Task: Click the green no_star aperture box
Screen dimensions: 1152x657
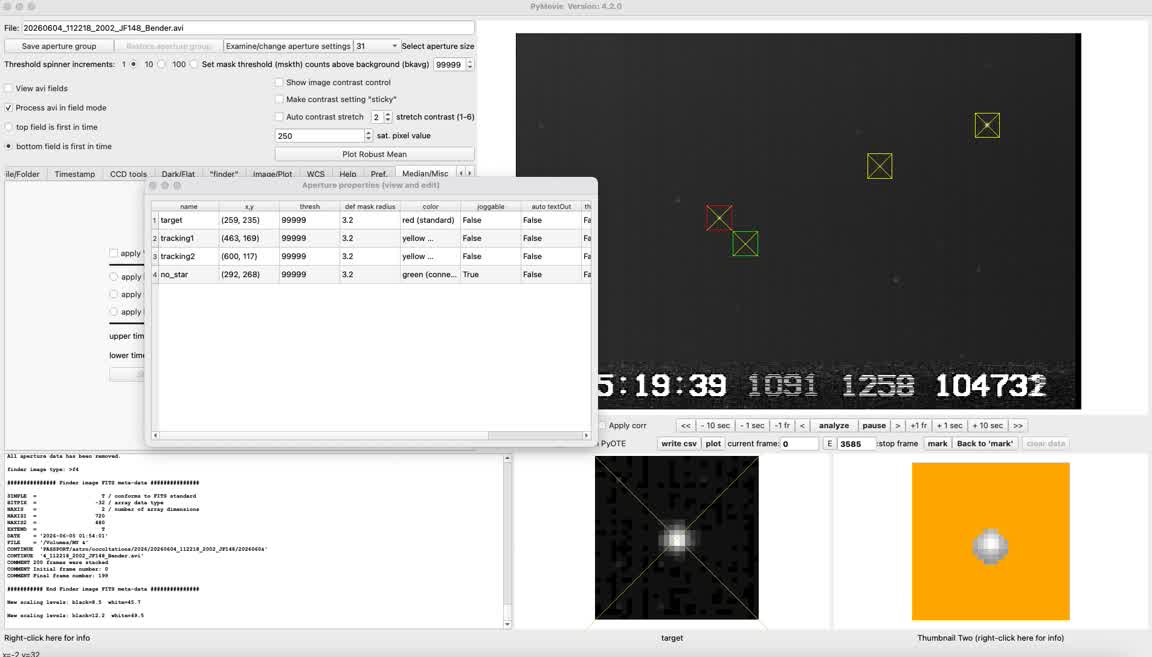Action: pos(745,243)
